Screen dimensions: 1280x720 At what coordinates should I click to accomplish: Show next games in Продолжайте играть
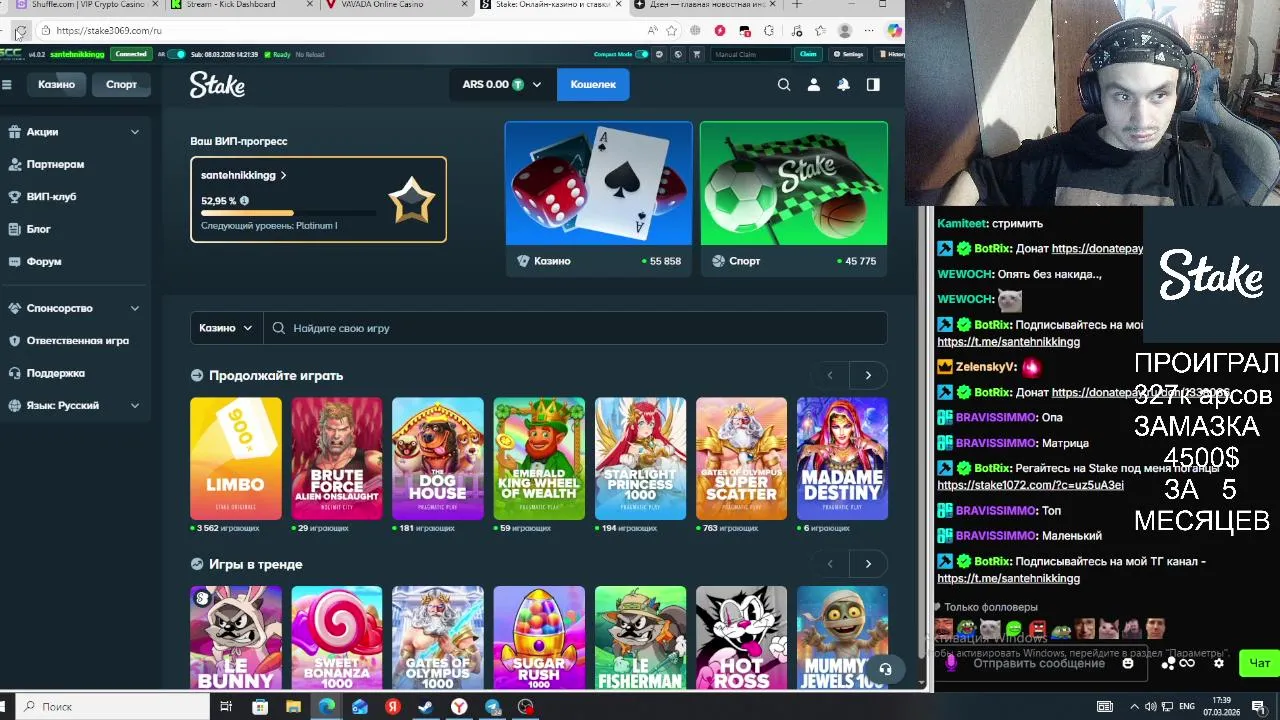click(x=868, y=375)
